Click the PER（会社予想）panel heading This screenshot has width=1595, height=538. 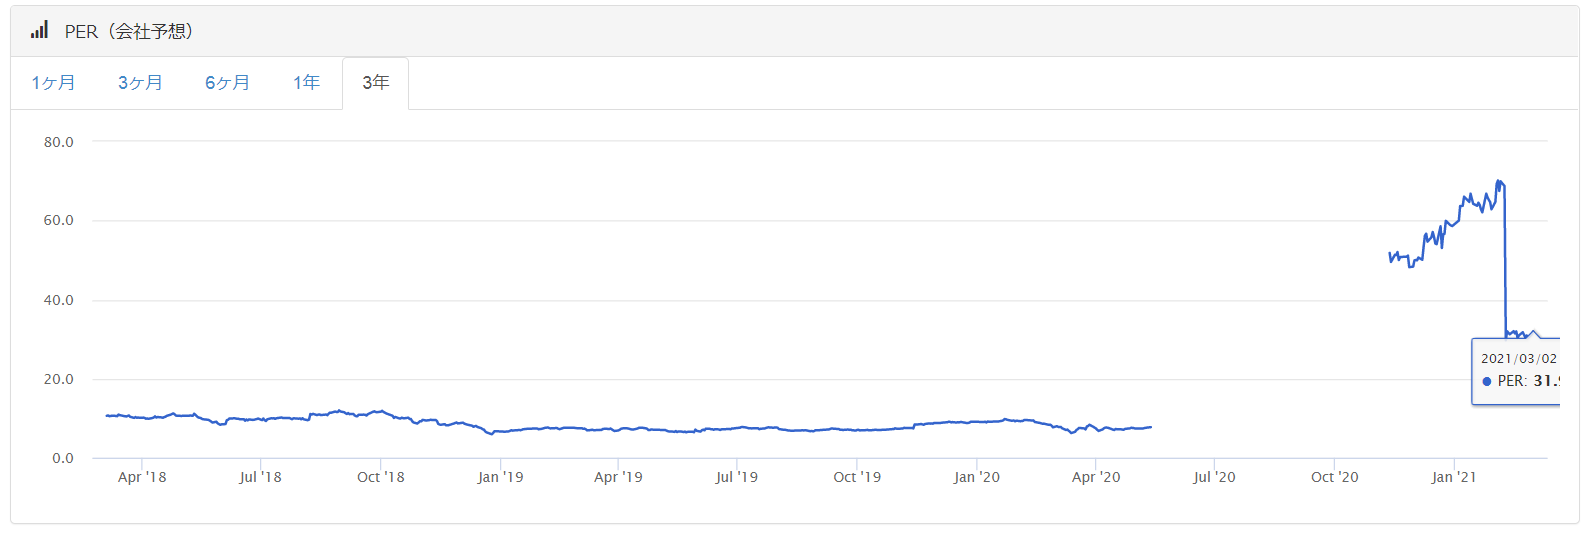[x=129, y=31]
